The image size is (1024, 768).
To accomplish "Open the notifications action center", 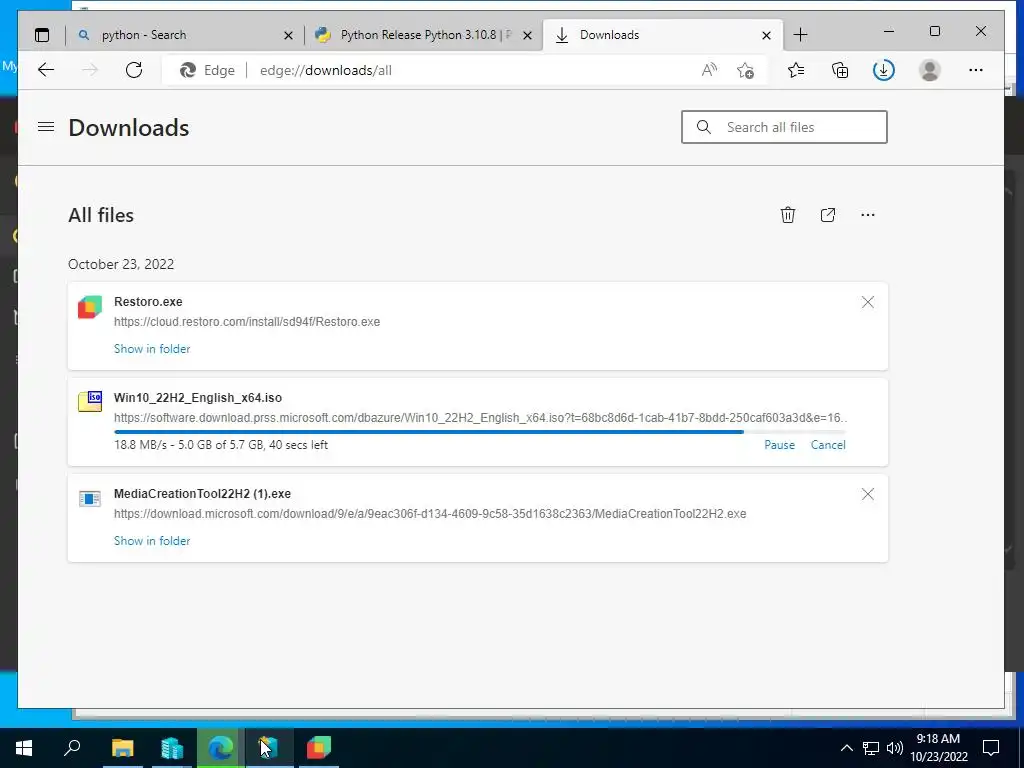I will 991,748.
